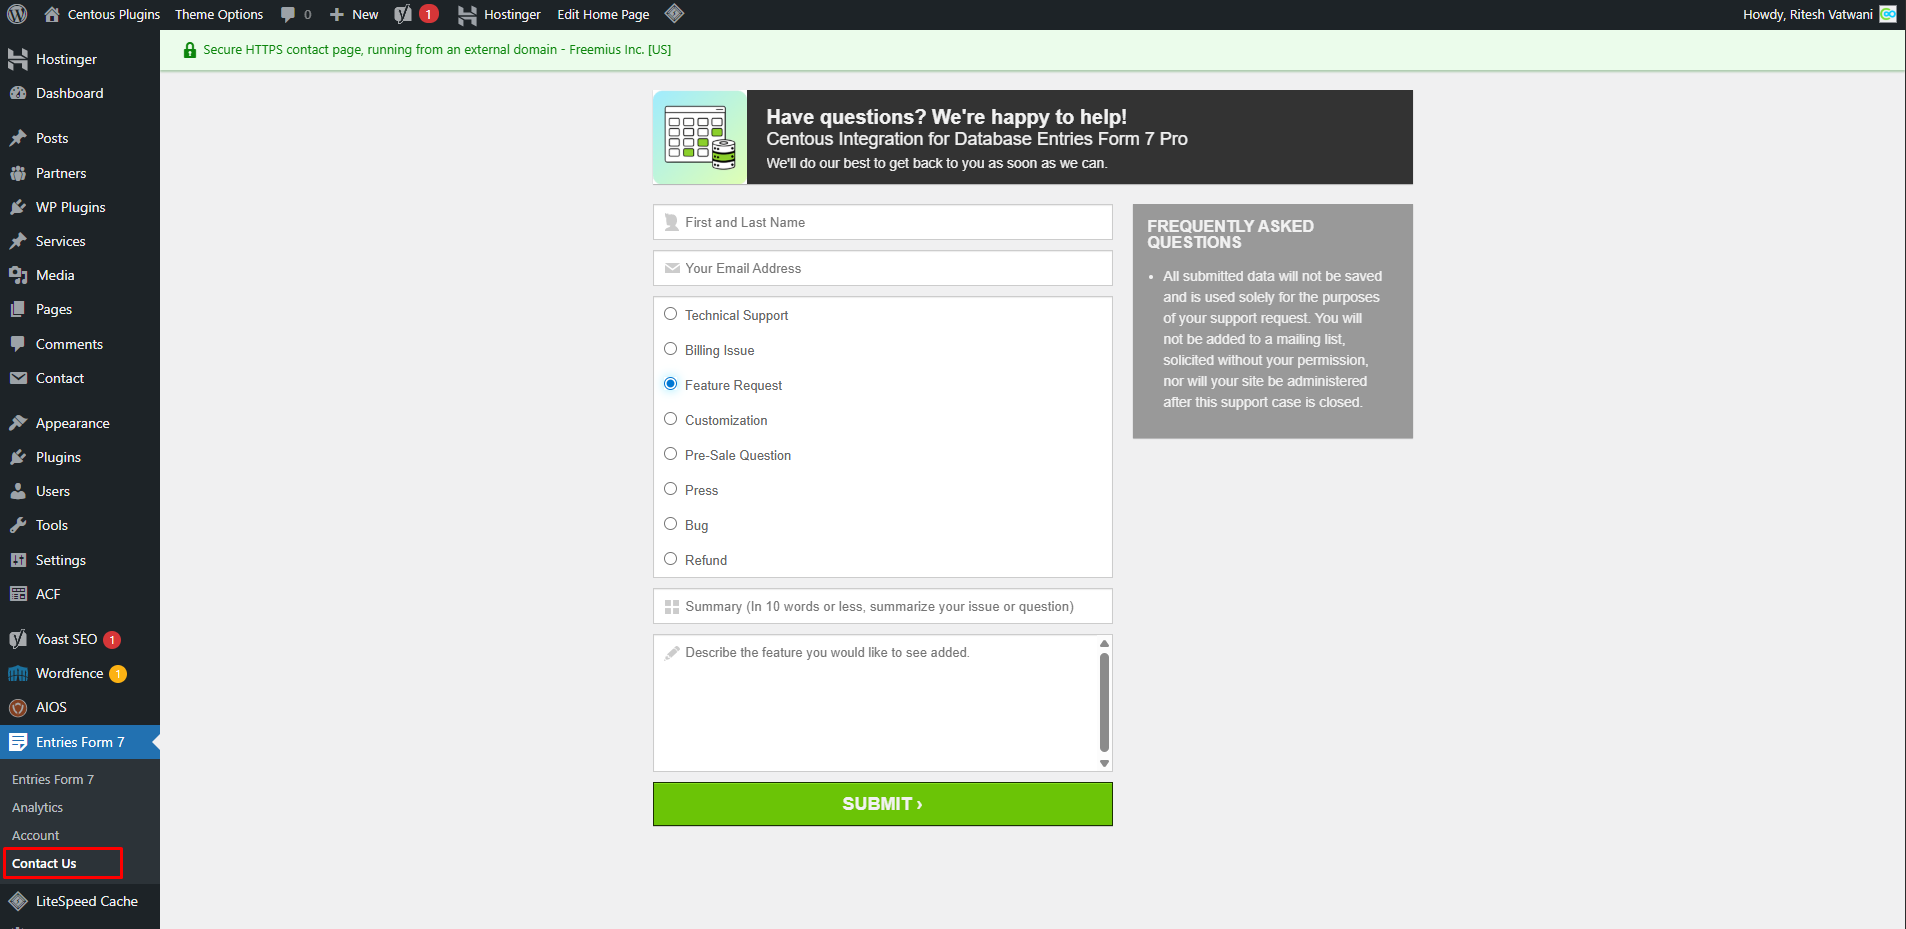
Task: Click the LiteSpeed diamond icon in admin bar
Action: (675, 14)
